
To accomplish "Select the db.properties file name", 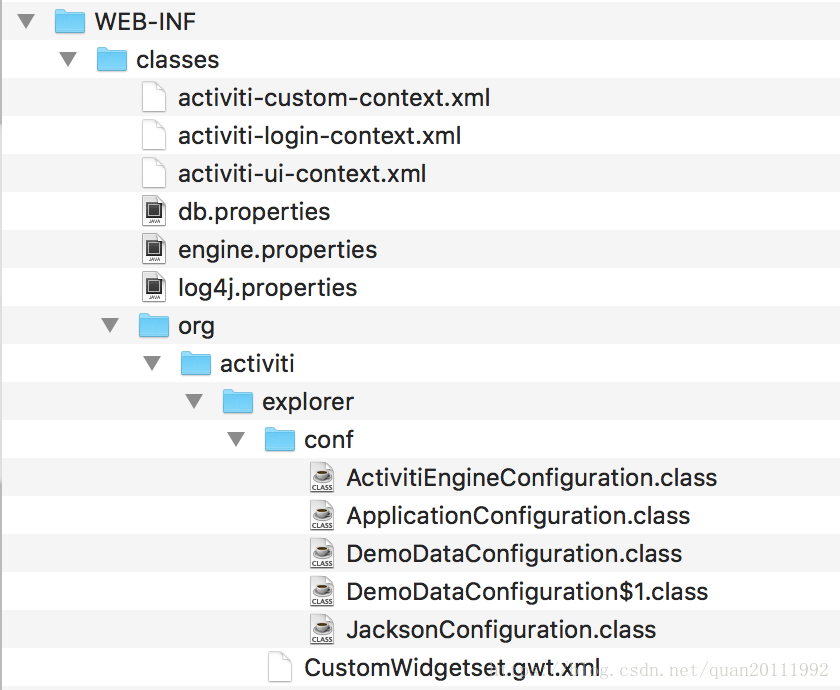I will pyautogui.click(x=254, y=212).
